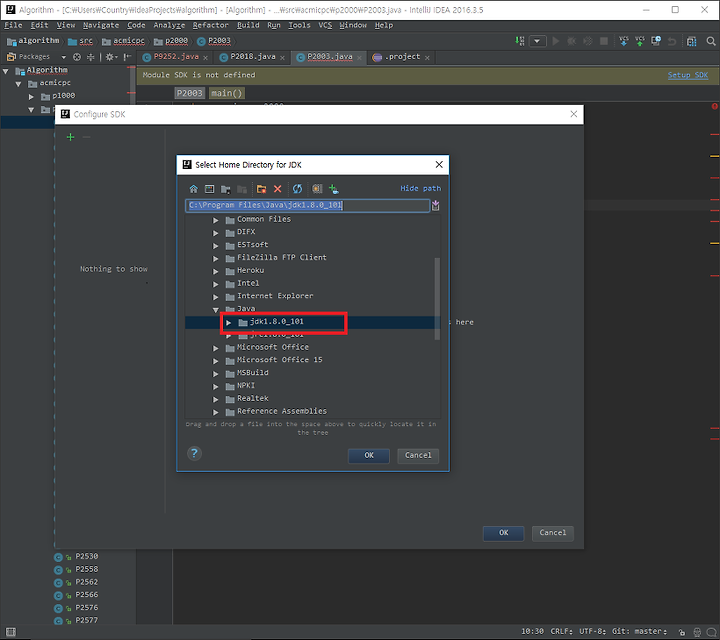Image resolution: width=720 pixels, height=640 pixels.
Task: Open run configuration dropdown in toolbar
Action: coord(537,41)
